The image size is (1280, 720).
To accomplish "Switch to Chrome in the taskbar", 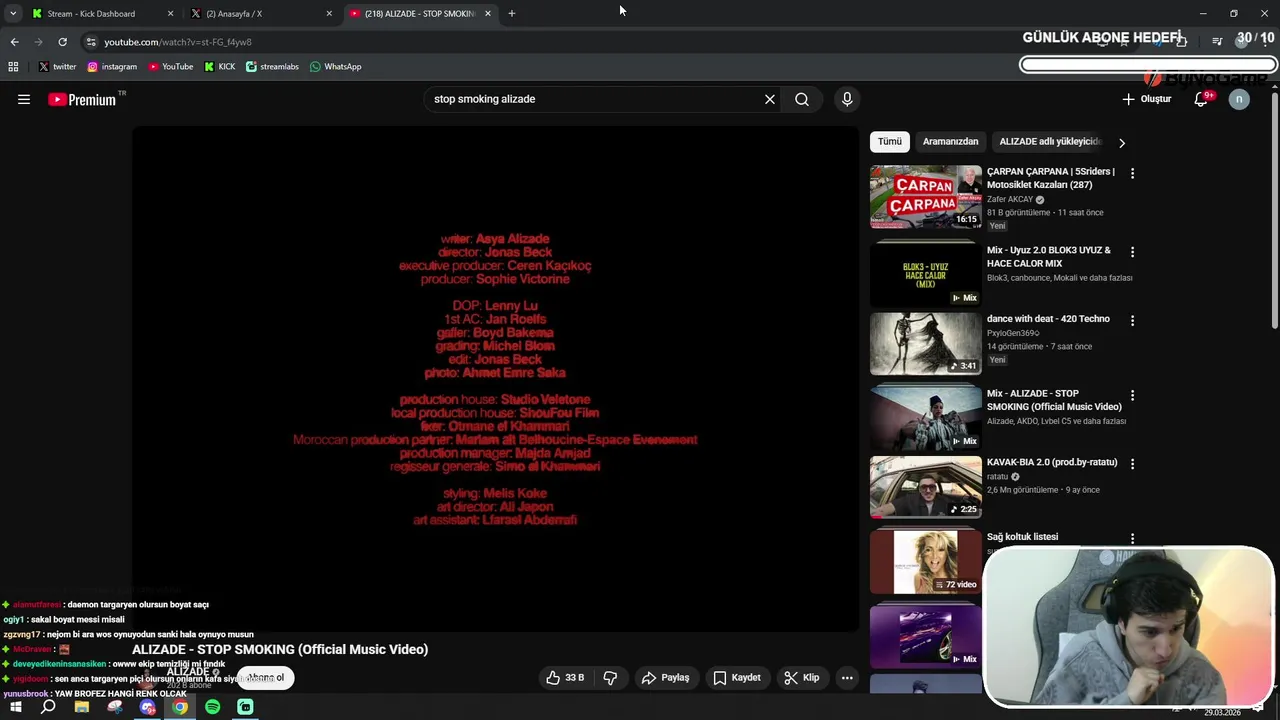I will coord(180,707).
